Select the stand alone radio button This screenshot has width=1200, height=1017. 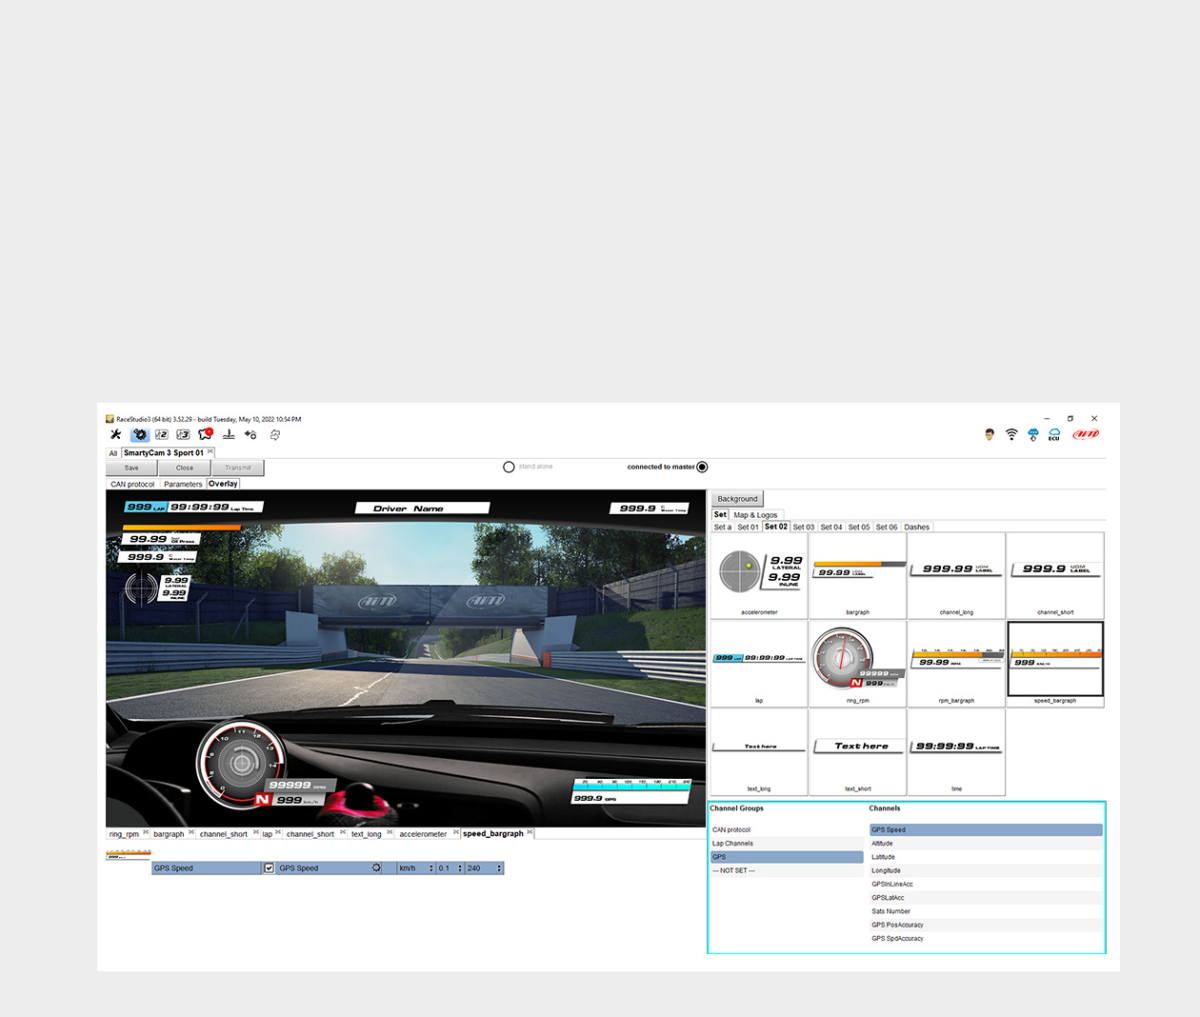point(509,467)
